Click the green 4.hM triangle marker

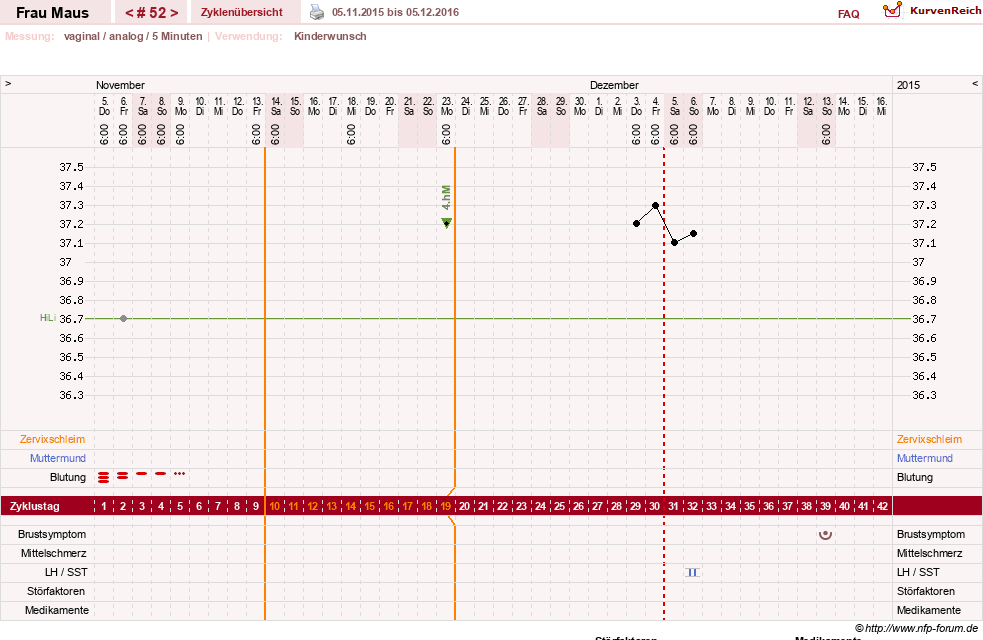tap(446, 223)
